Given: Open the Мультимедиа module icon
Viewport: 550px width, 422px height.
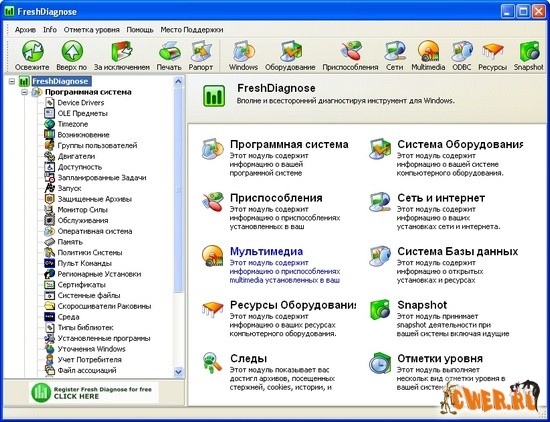Looking at the screenshot, I should click(213, 256).
